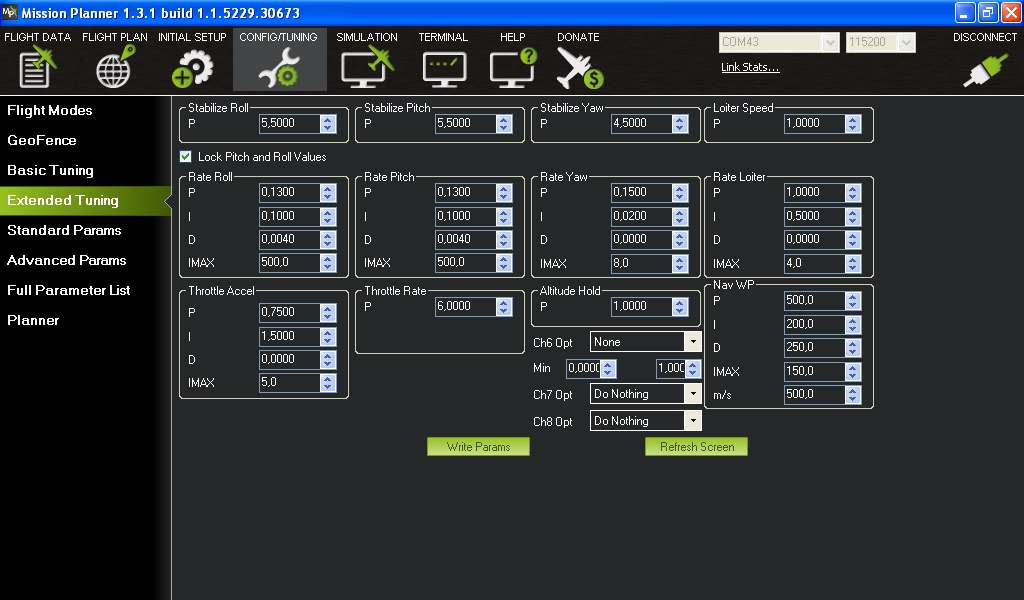The image size is (1024, 600).
Task: Open the Link Stats link
Action: [x=750, y=67]
